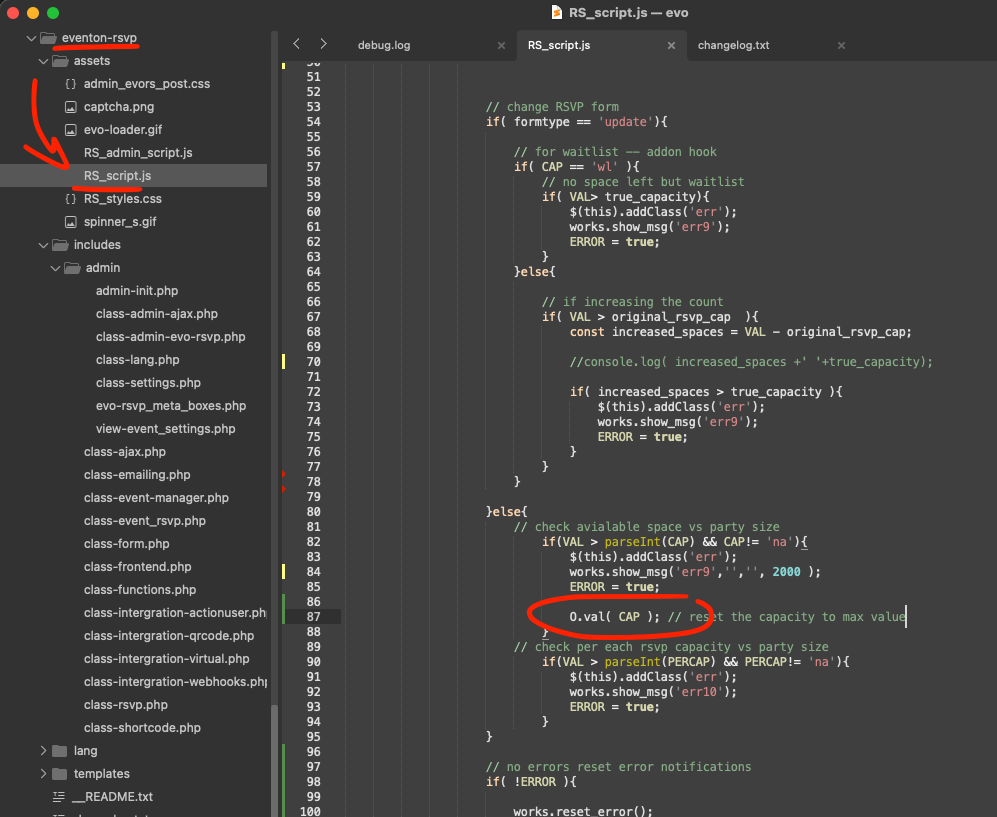Open class-functions.php file
This screenshot has height=817, width=997.
click(x=140, y=589)
